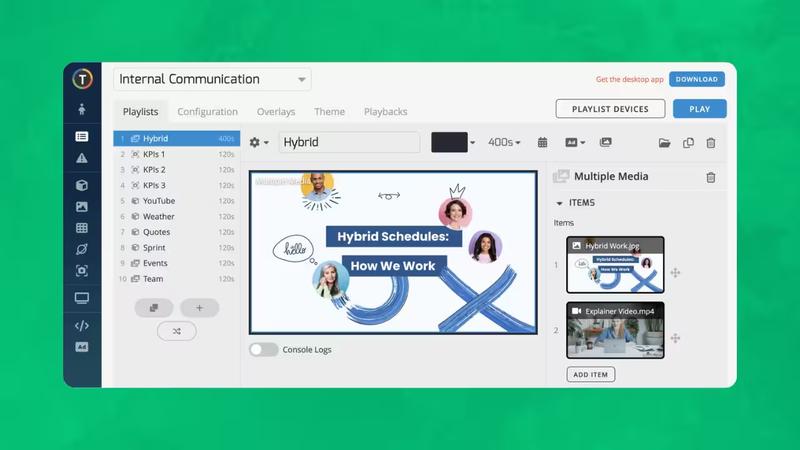This screenshot has height=450, width=800.
Task: Select the YouTube playlist row
Action: tap(177, 201)
